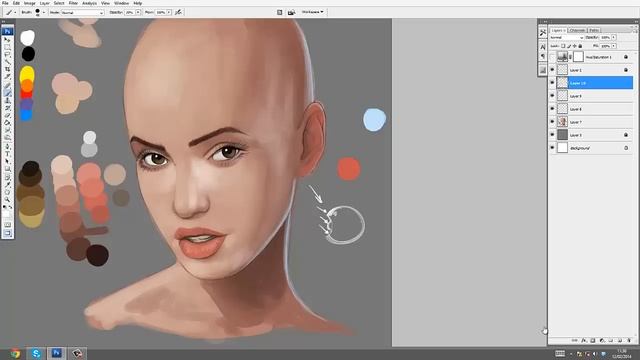
Task: Click the add layer style fx icon
Action: coord(584,340)
